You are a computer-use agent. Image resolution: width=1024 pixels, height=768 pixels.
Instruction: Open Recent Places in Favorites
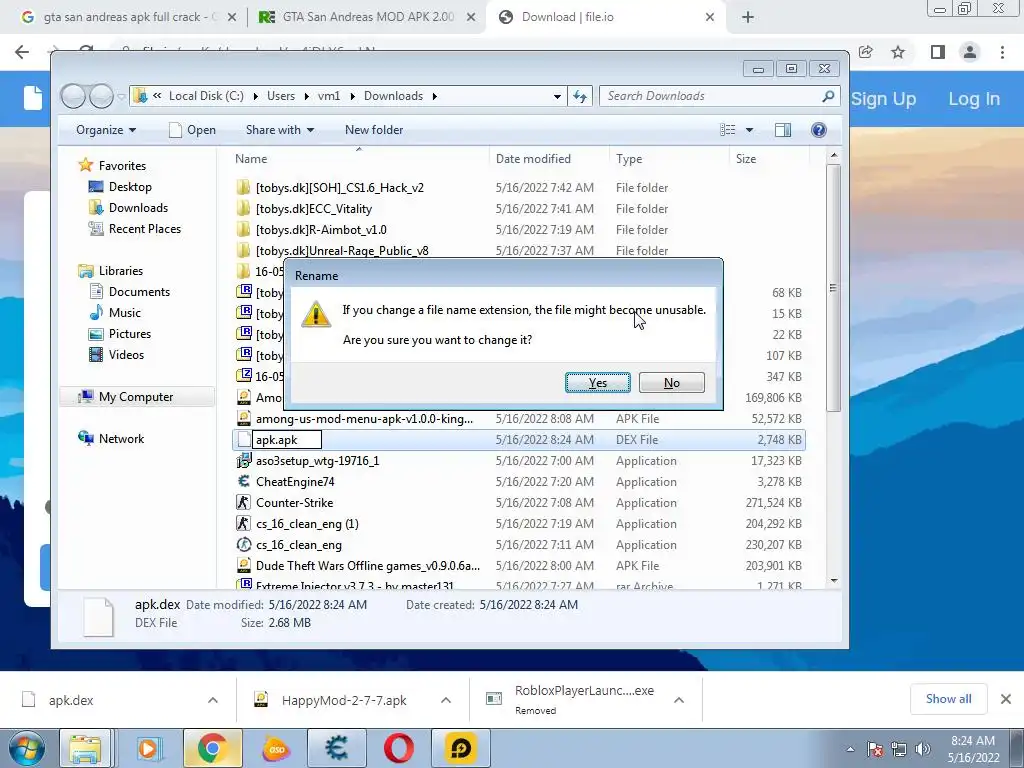tap(144, 229)
